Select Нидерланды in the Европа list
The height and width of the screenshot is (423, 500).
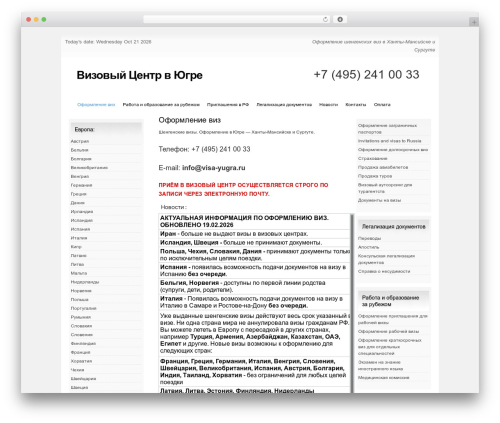pos(85,282)
